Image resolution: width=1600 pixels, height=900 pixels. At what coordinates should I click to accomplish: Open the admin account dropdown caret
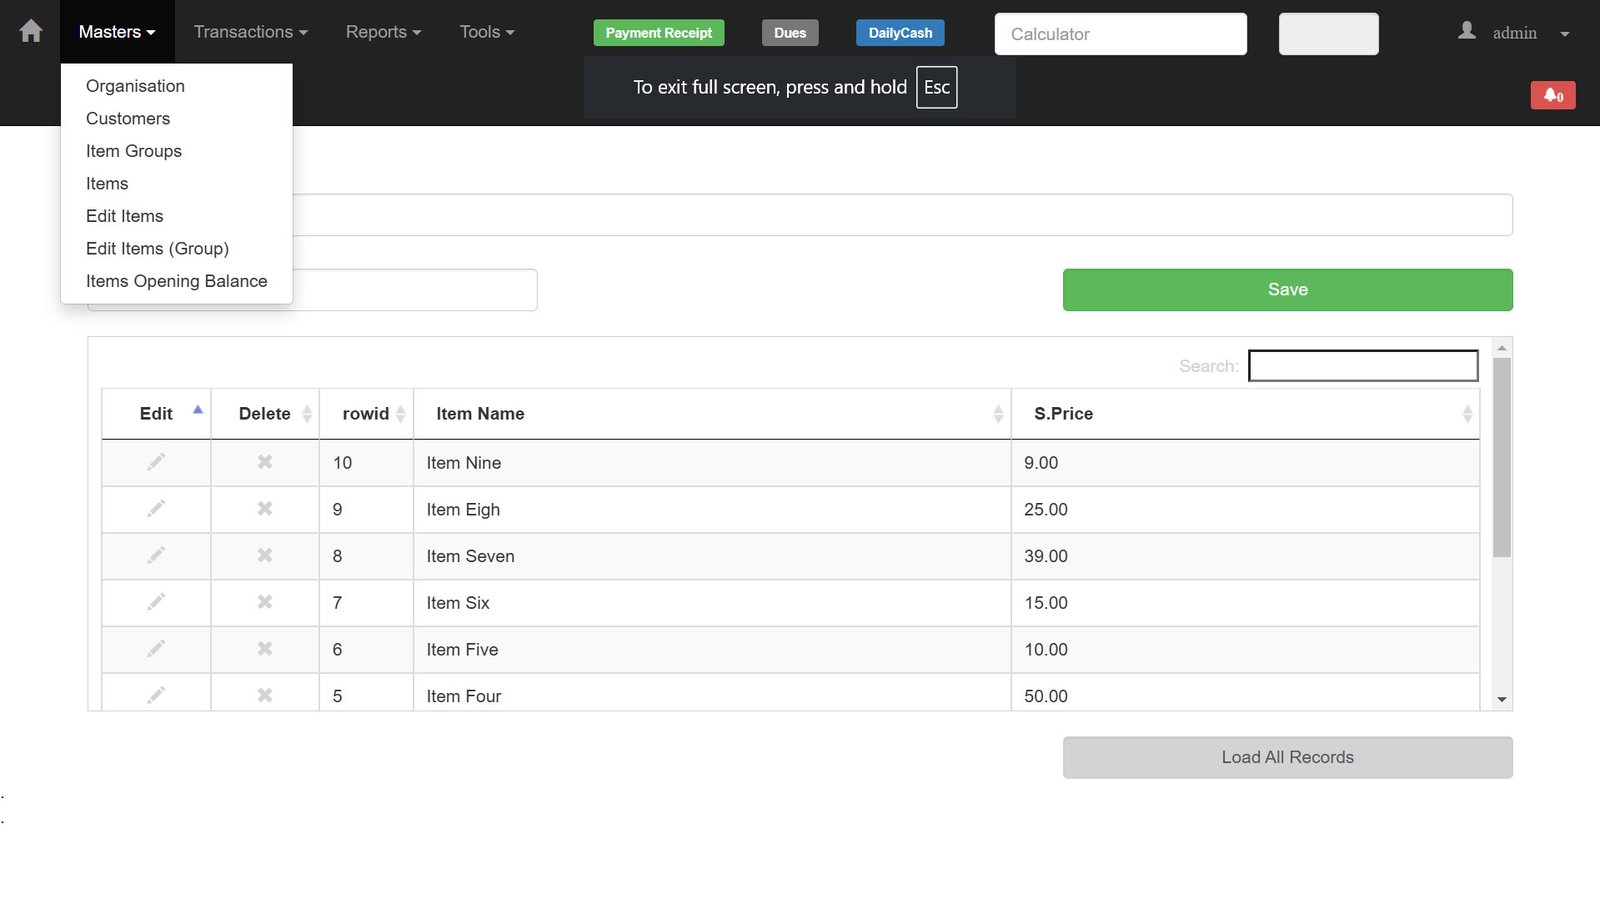[1565, 34]
